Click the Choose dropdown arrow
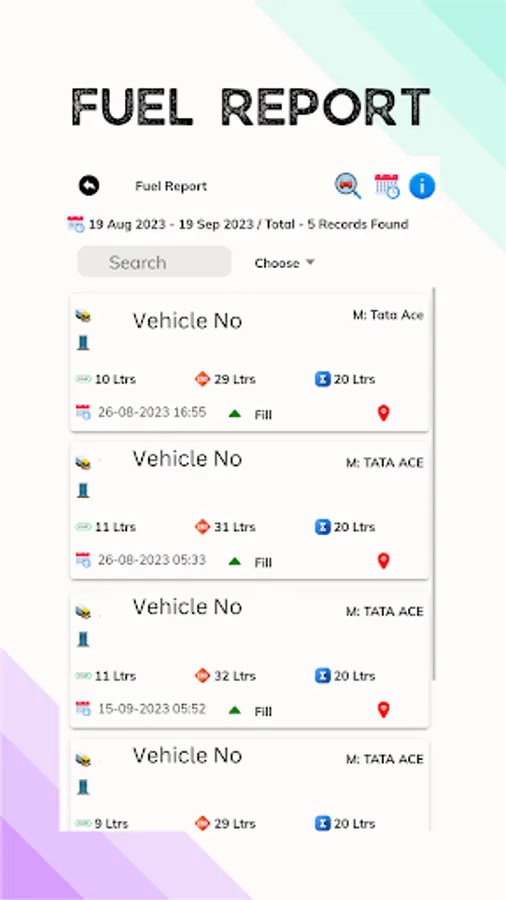The height and width of the screenshot is (900, 506). tap(310, 262)
